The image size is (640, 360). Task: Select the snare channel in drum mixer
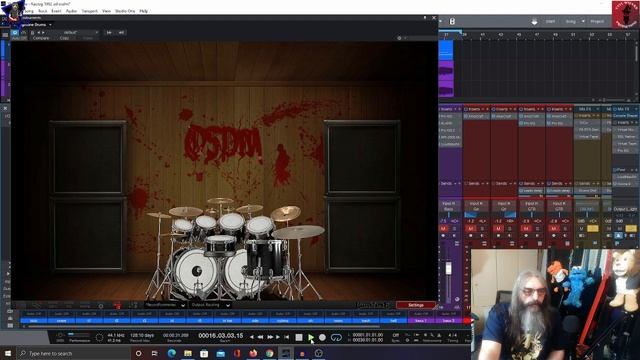[x=61, y=321]
